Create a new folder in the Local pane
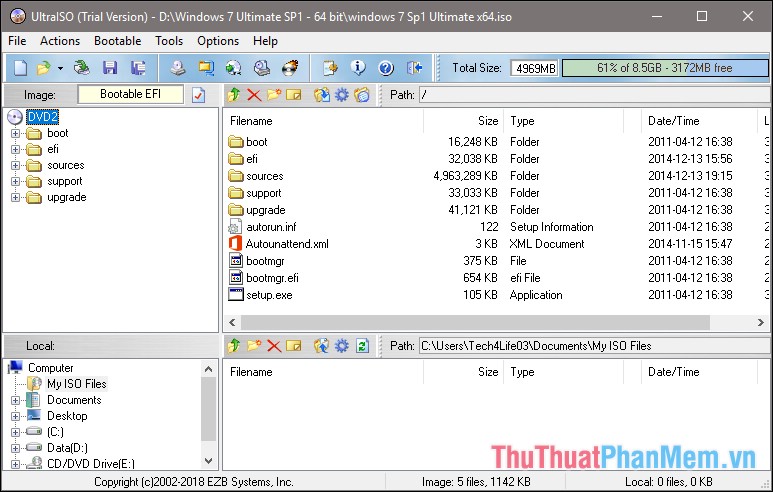The height and width of the screenshot is (492, 773). pos(254,346)
